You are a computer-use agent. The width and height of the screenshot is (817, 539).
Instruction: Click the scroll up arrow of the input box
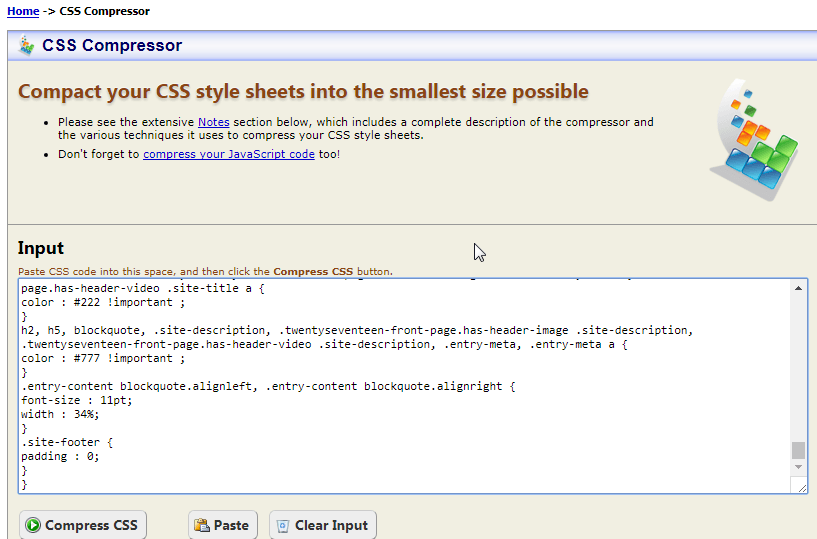799,288
